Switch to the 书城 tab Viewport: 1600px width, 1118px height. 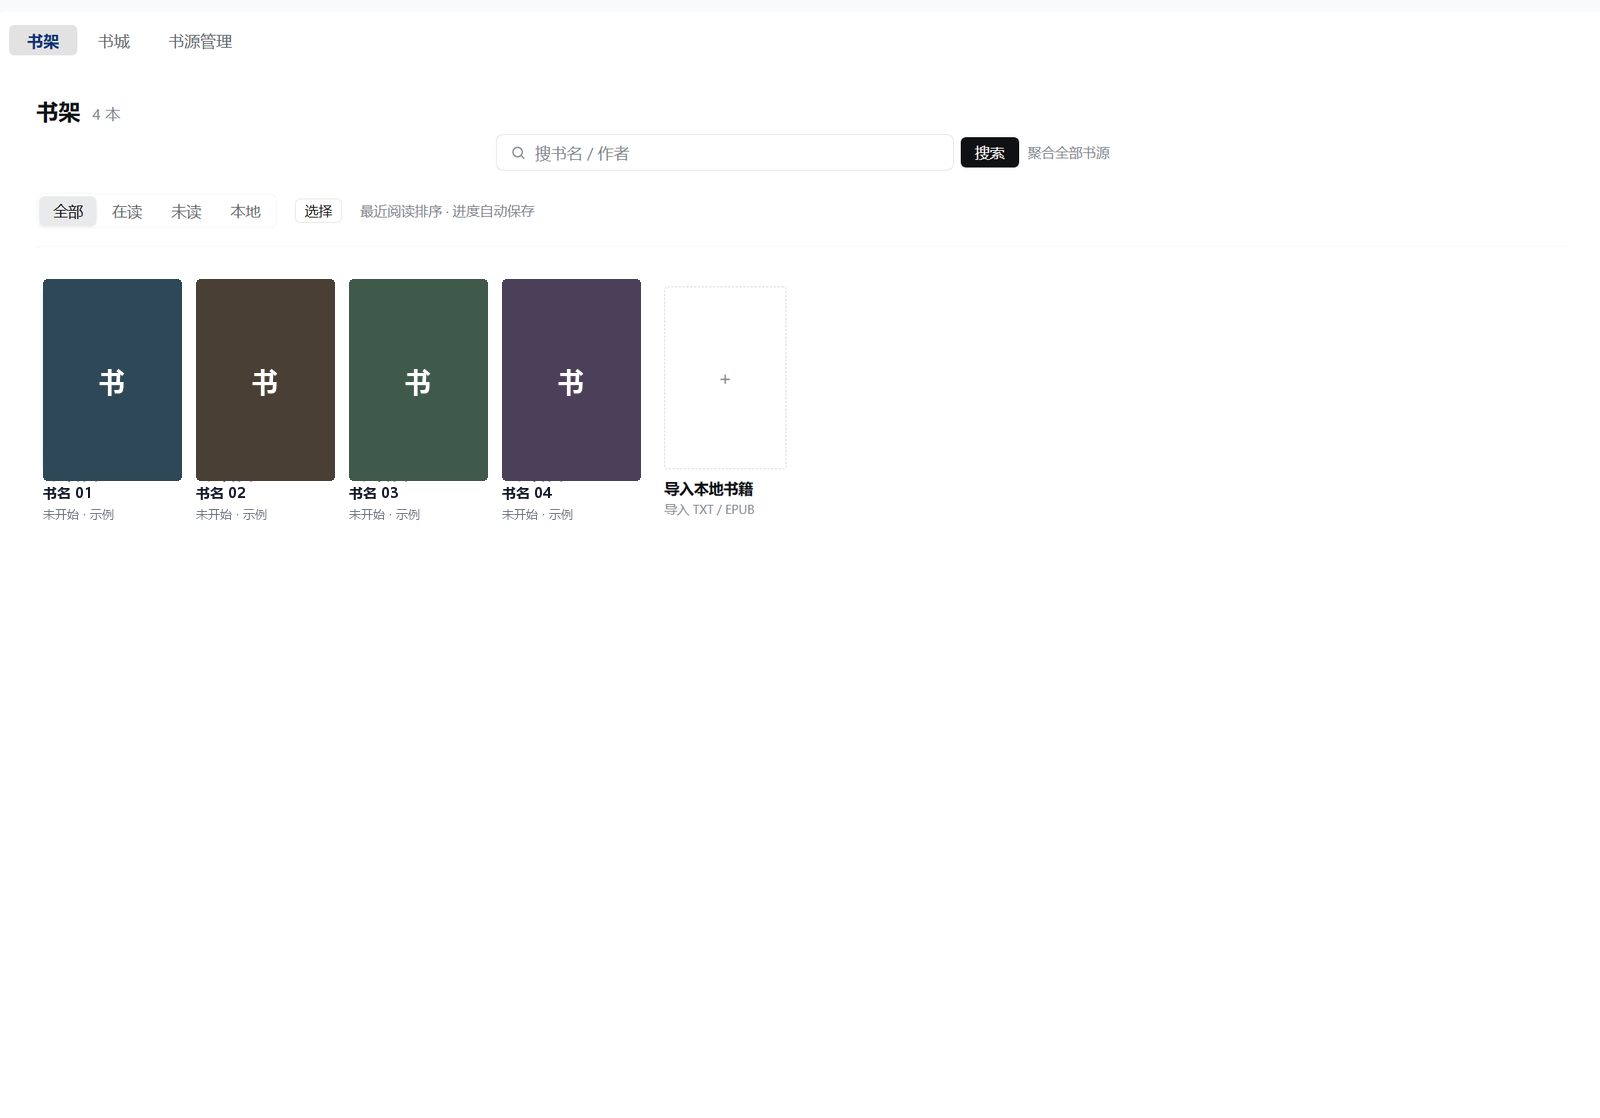point(114,41)
